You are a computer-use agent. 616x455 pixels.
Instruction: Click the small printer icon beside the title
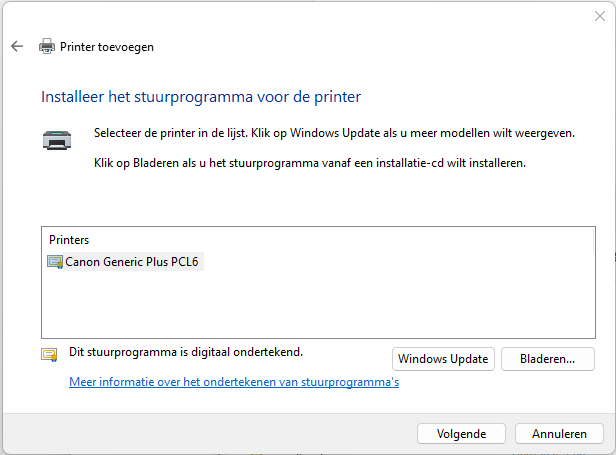pos(47,46)
